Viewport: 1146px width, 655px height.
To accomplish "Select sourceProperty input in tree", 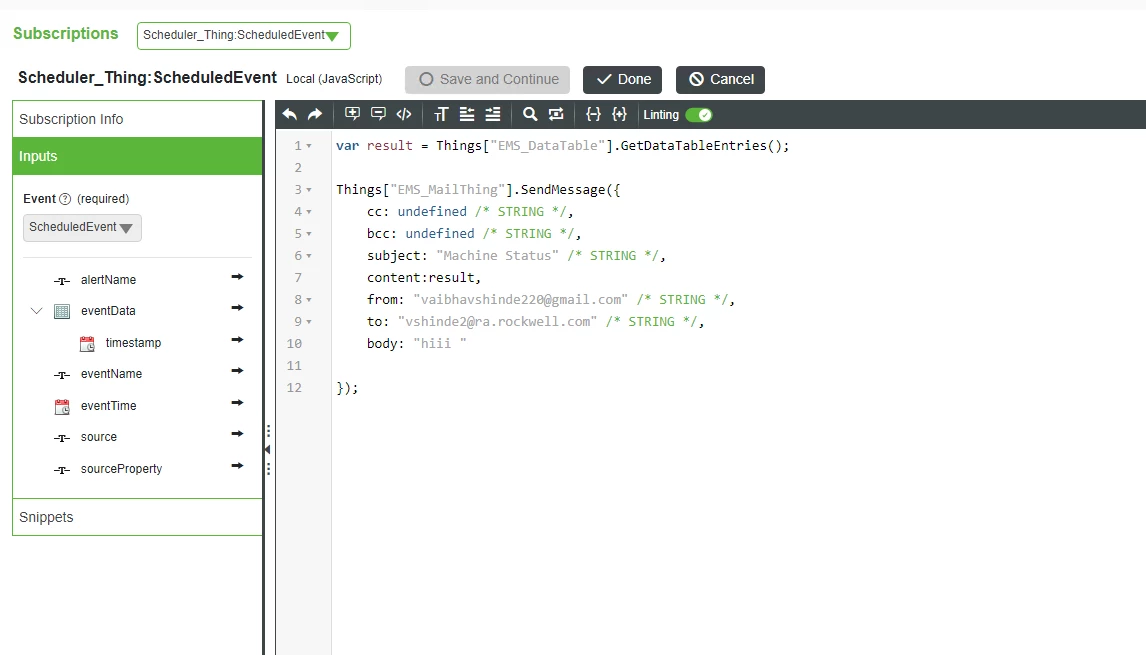I will (121, 469).
